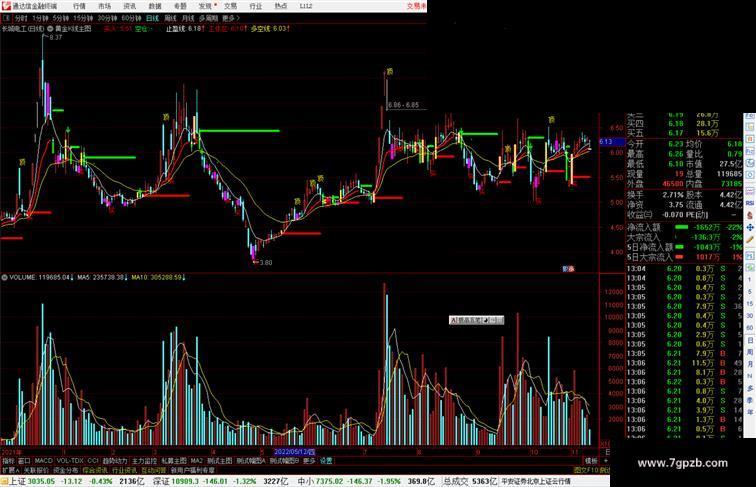Click the highlighted date 2022/05/12 marker

coord(294,452)
